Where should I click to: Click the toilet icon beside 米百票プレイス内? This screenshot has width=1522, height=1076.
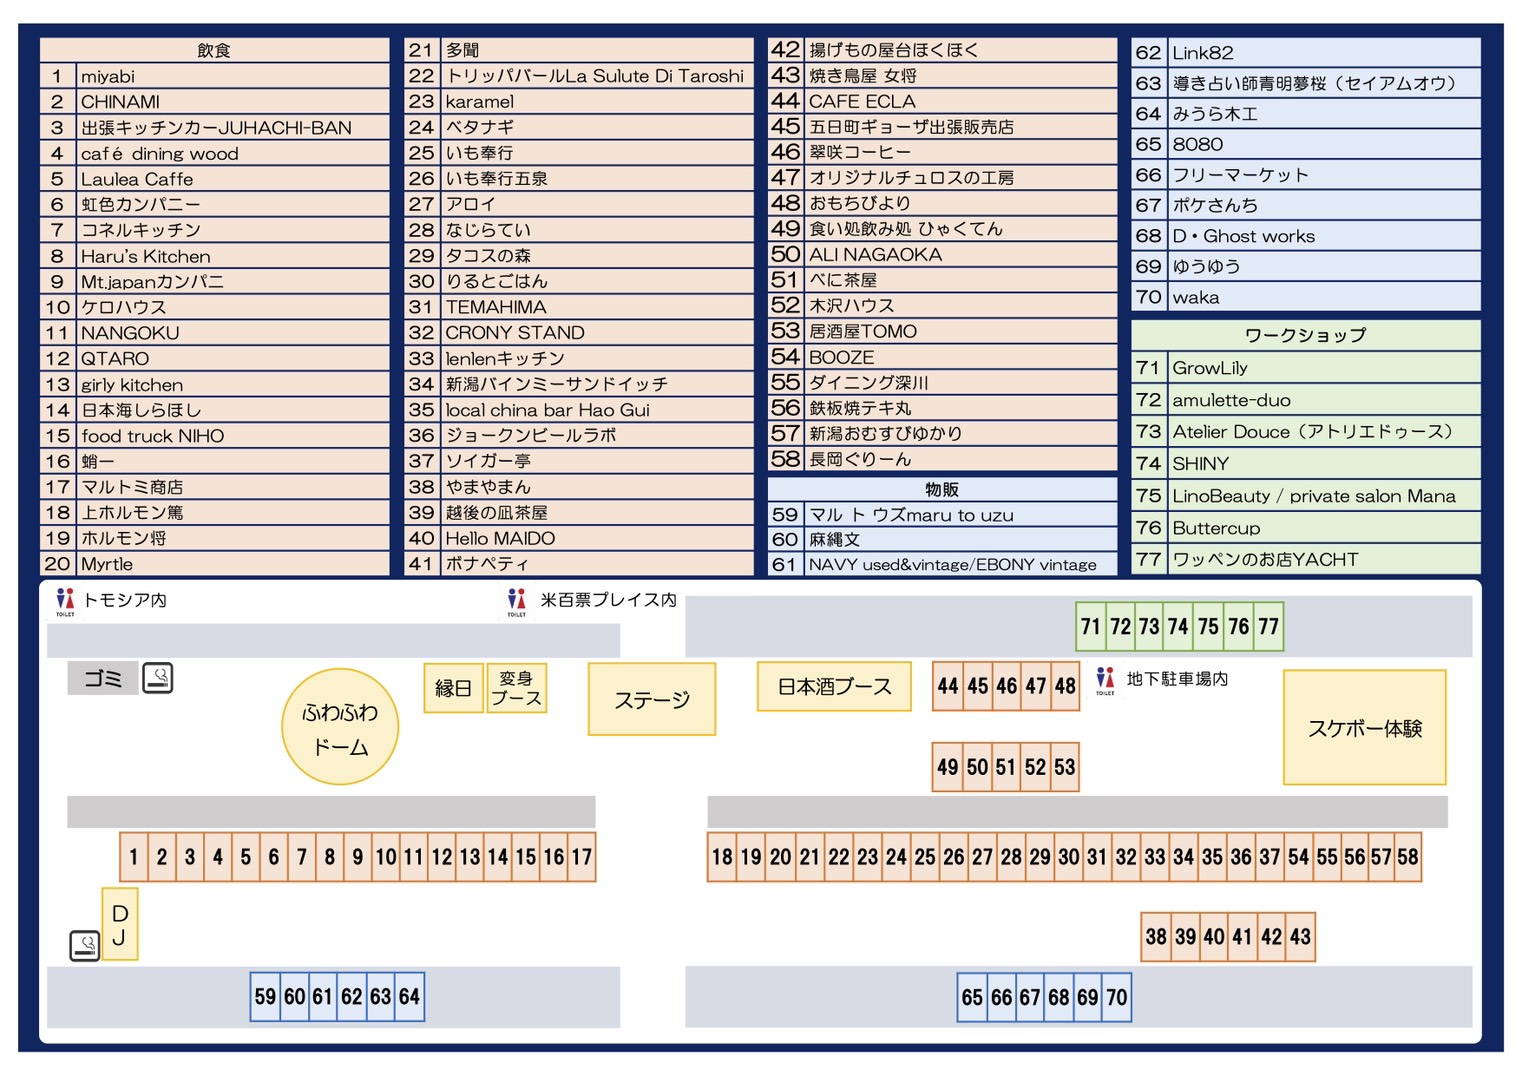517,602
